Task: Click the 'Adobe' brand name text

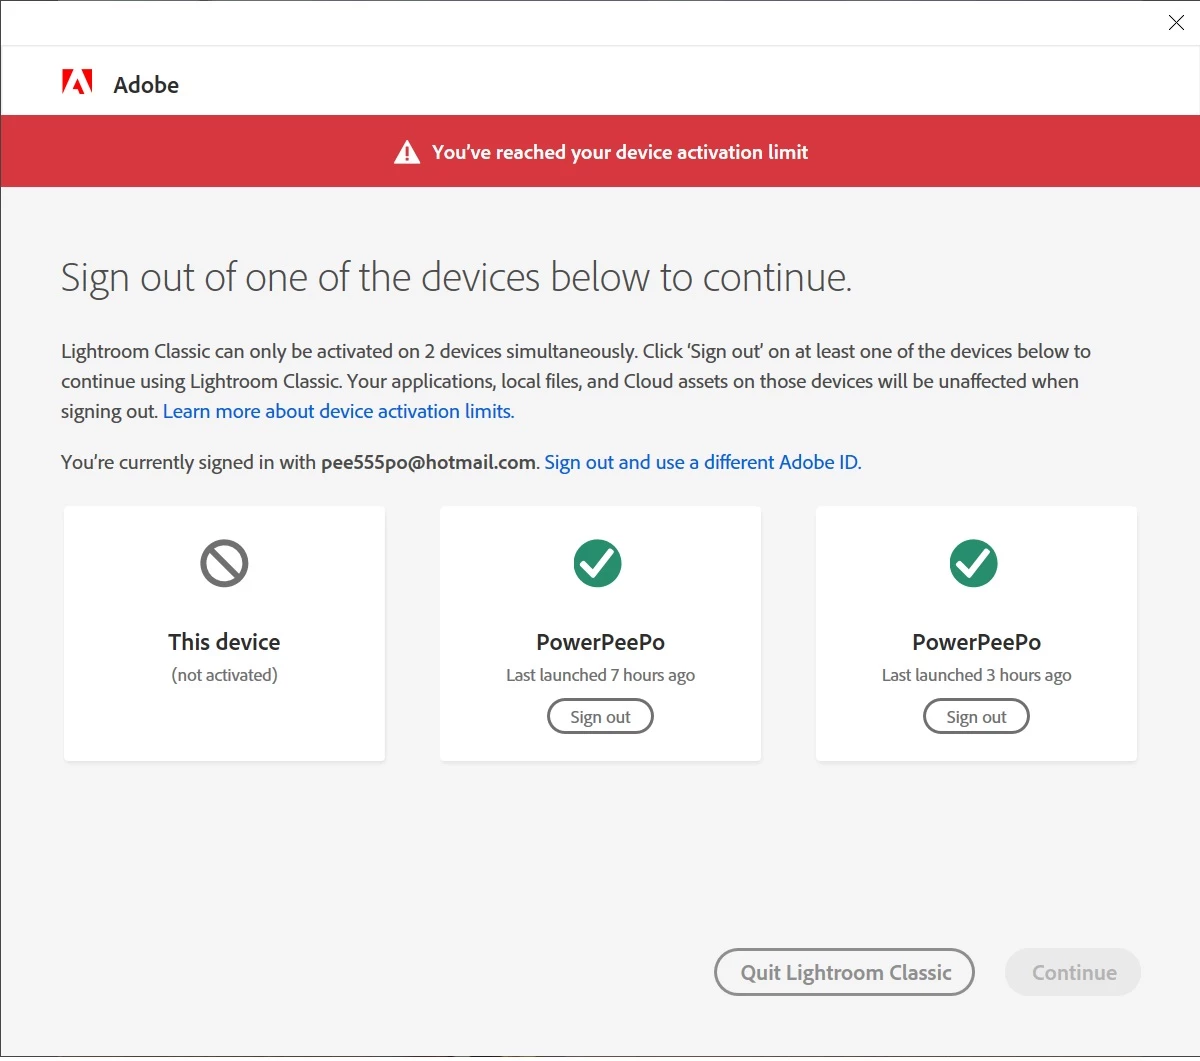Action: pos(146,85)
